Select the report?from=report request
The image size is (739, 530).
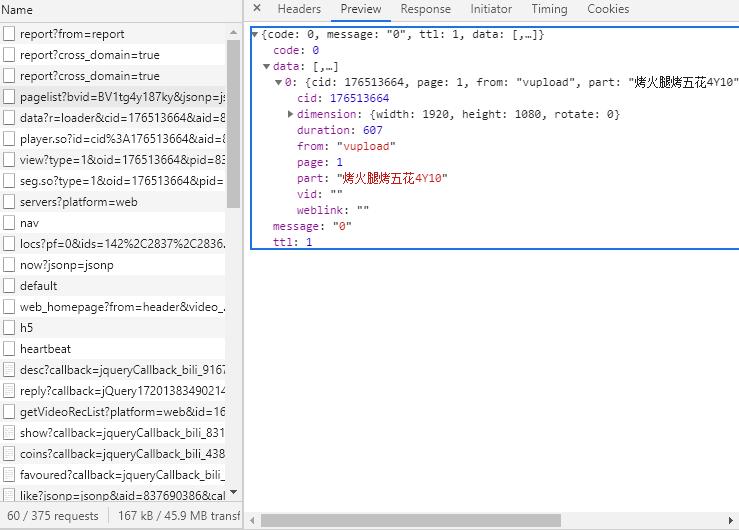[113, 34]
